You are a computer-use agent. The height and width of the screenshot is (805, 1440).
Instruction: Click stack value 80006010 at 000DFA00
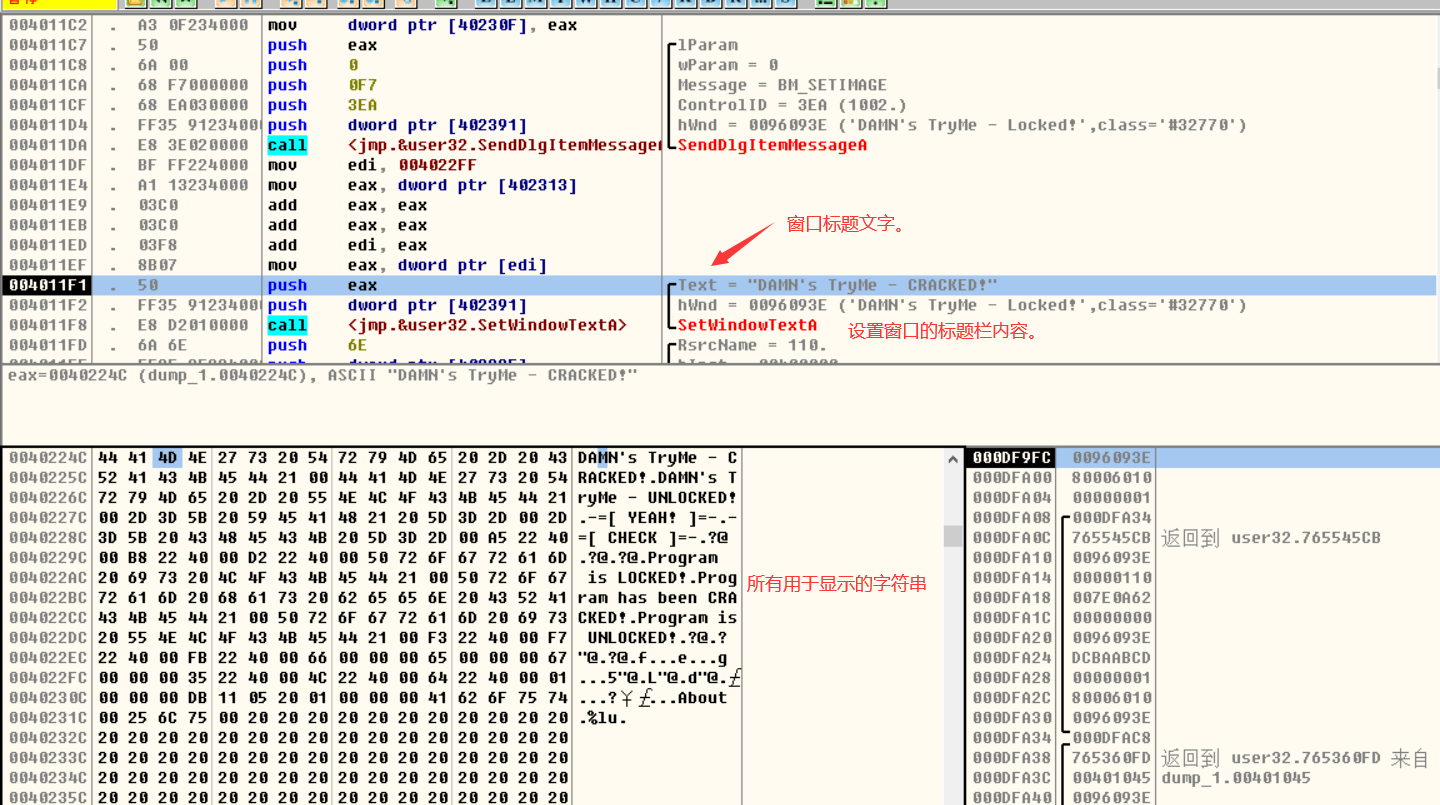(1112, 478)
